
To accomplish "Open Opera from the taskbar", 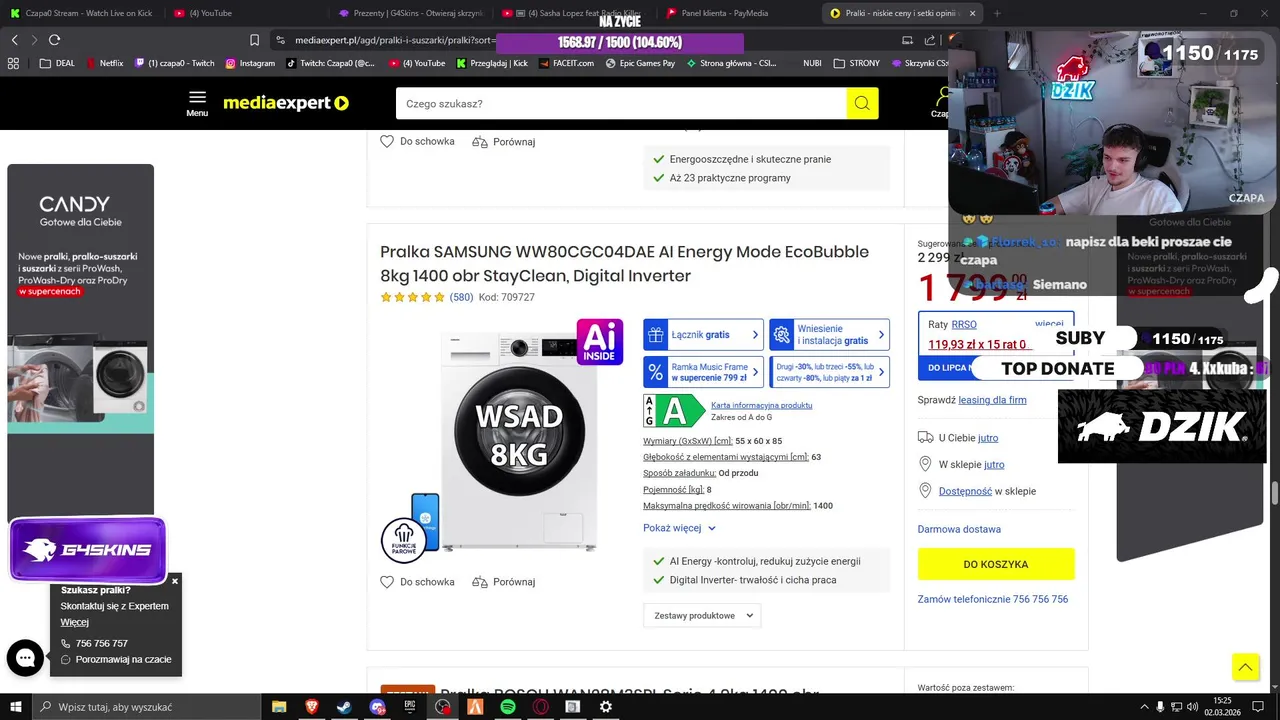I will 540,707.
